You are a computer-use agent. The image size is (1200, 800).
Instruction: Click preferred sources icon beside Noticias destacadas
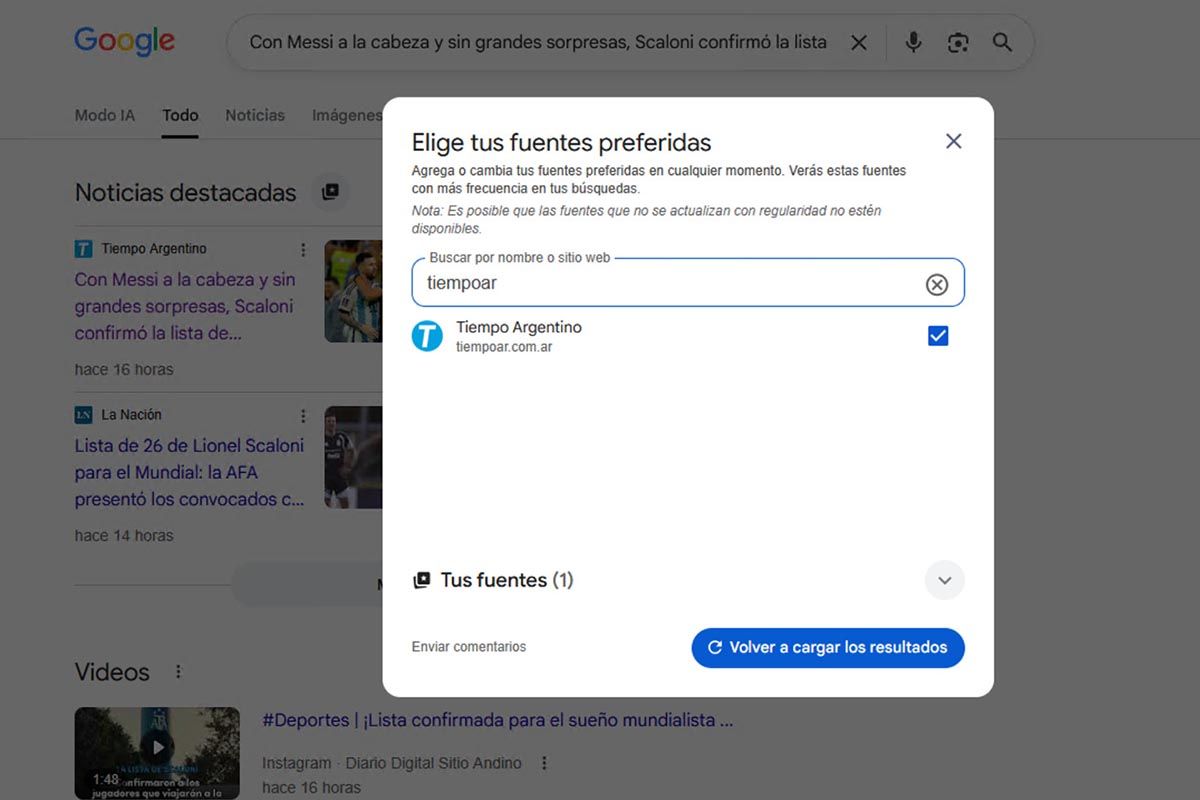pyautogui.click(x=330, y=192)
